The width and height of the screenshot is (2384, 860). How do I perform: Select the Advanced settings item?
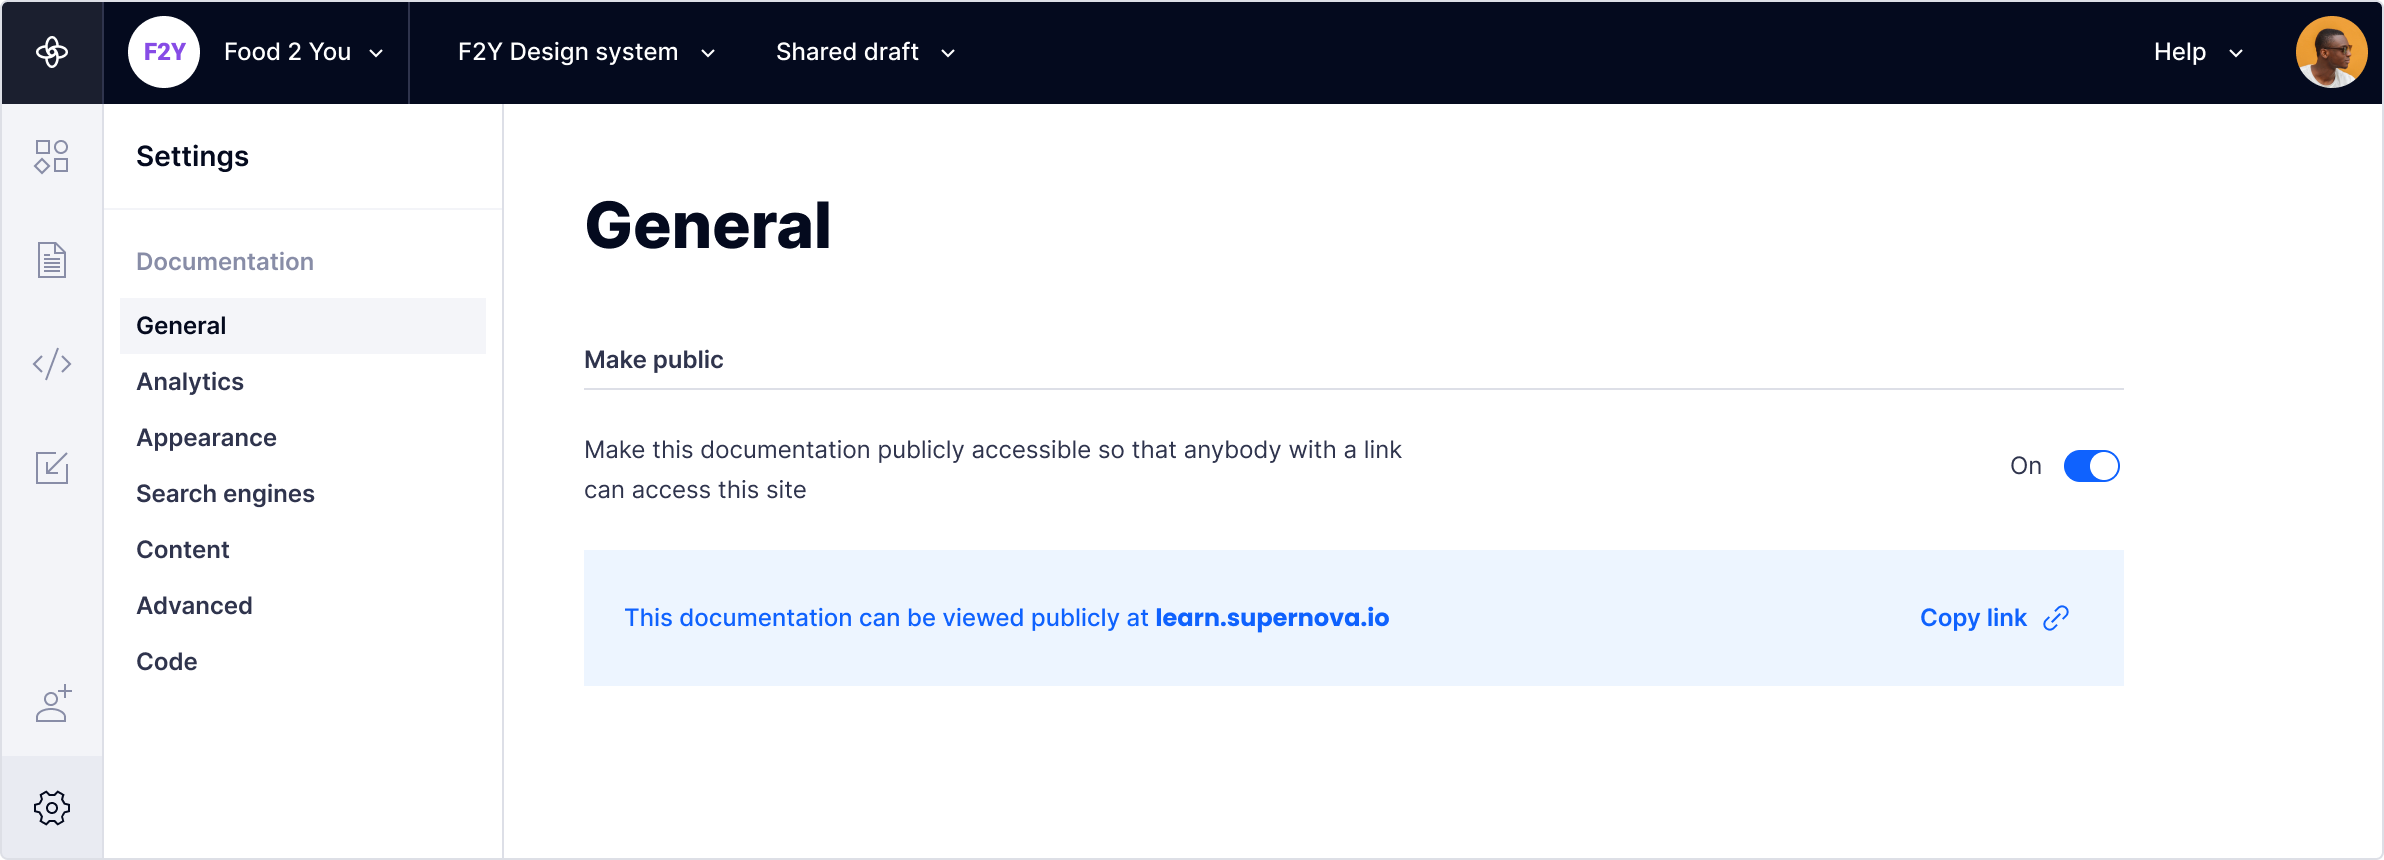[x=194, y=605]
